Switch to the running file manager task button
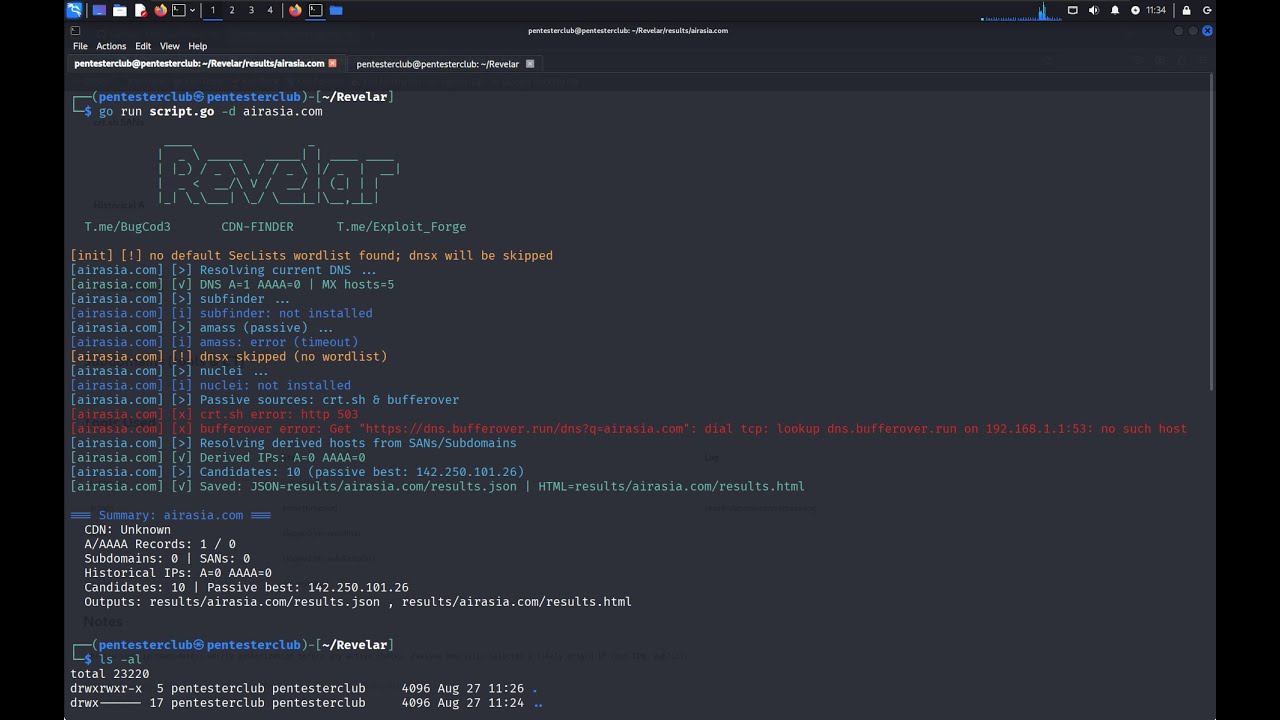Screen dimensions: 1280x720 [336, 10]
